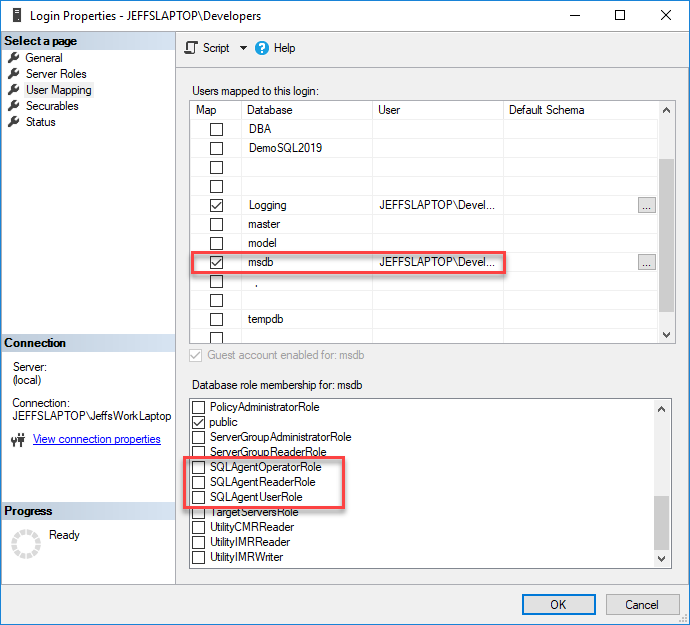
Task: Click the database list scrollbar thumb
Action: click(666, 235)
